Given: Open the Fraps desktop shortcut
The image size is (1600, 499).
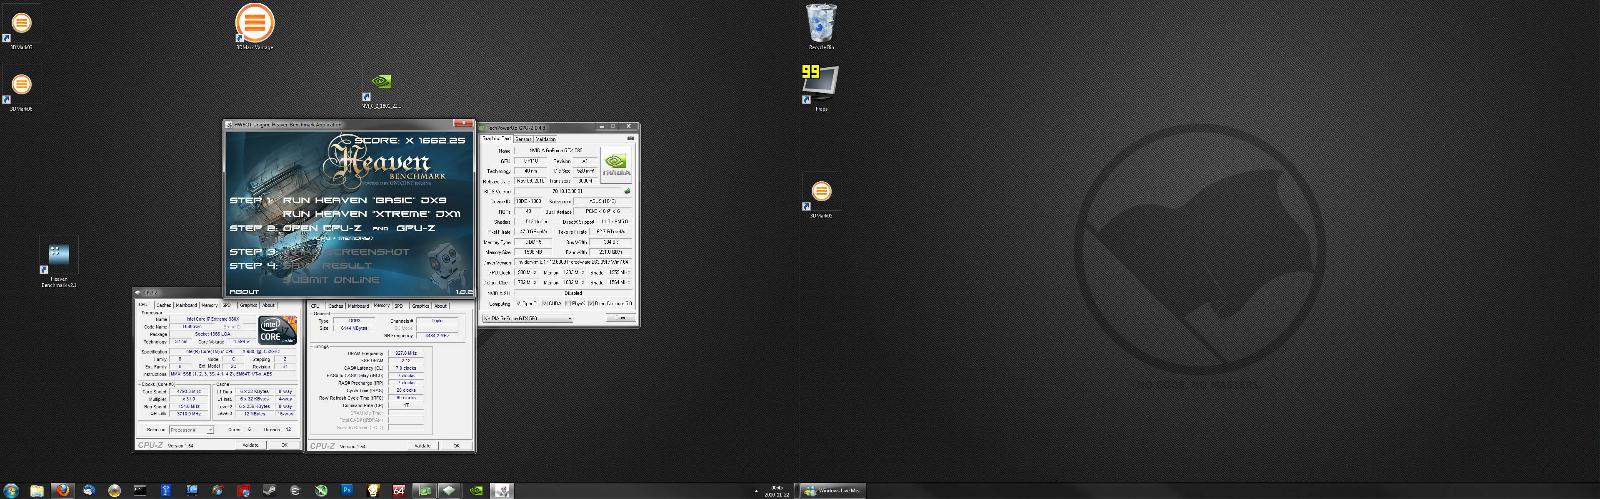Looking at the screenshot, I should pos(820,88).
